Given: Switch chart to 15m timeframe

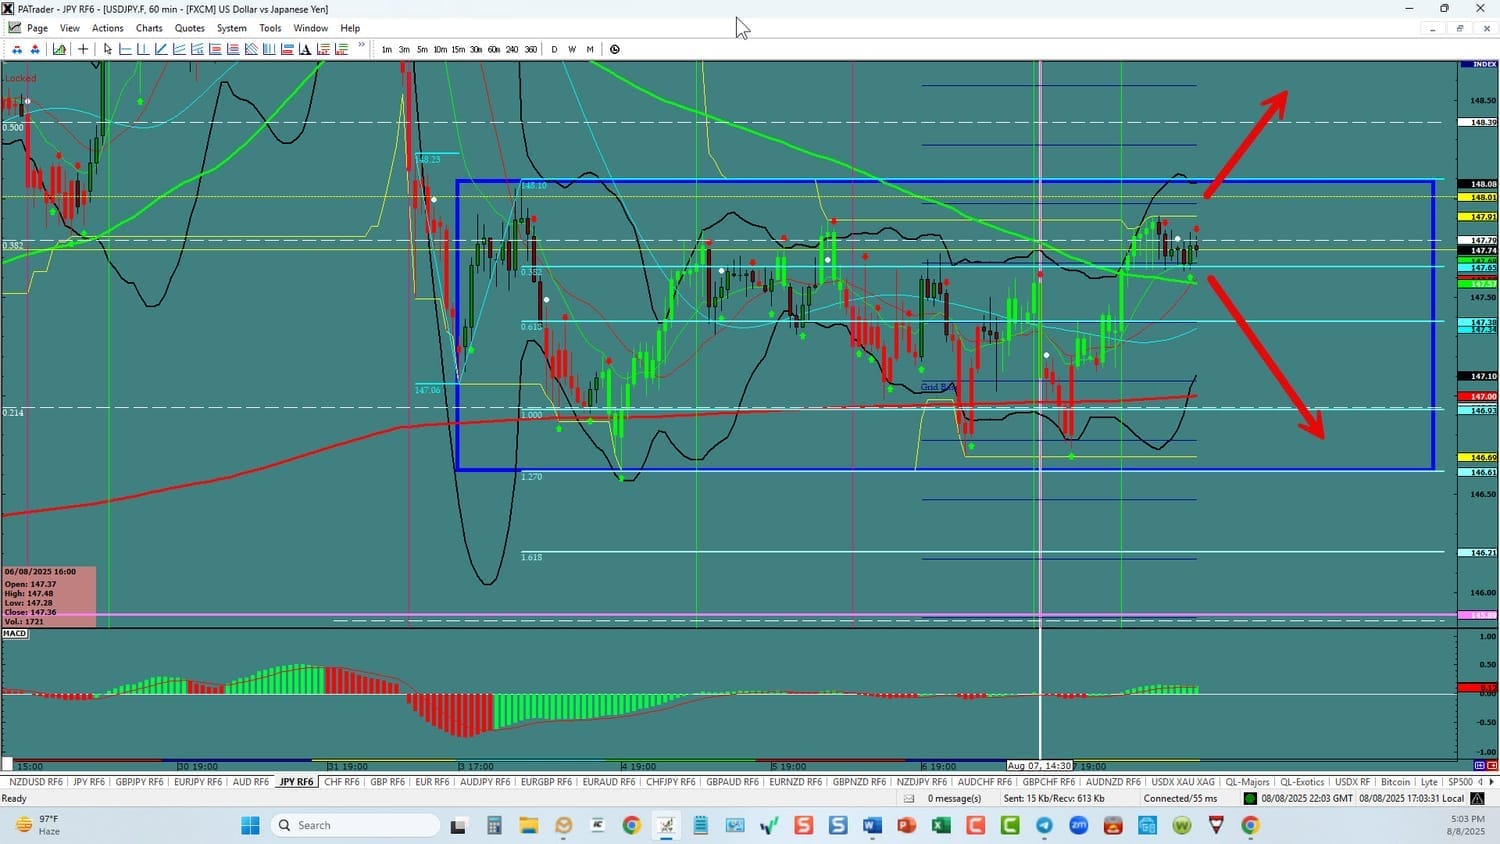Looking at the screenshot, I should [x=458, y=49].
